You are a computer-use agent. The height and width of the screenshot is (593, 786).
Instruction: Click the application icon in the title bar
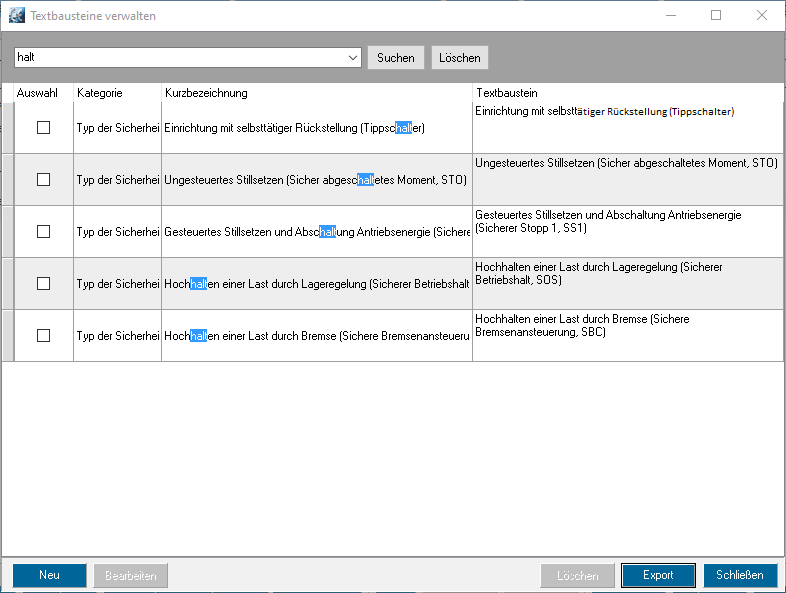tap(16, 16)
